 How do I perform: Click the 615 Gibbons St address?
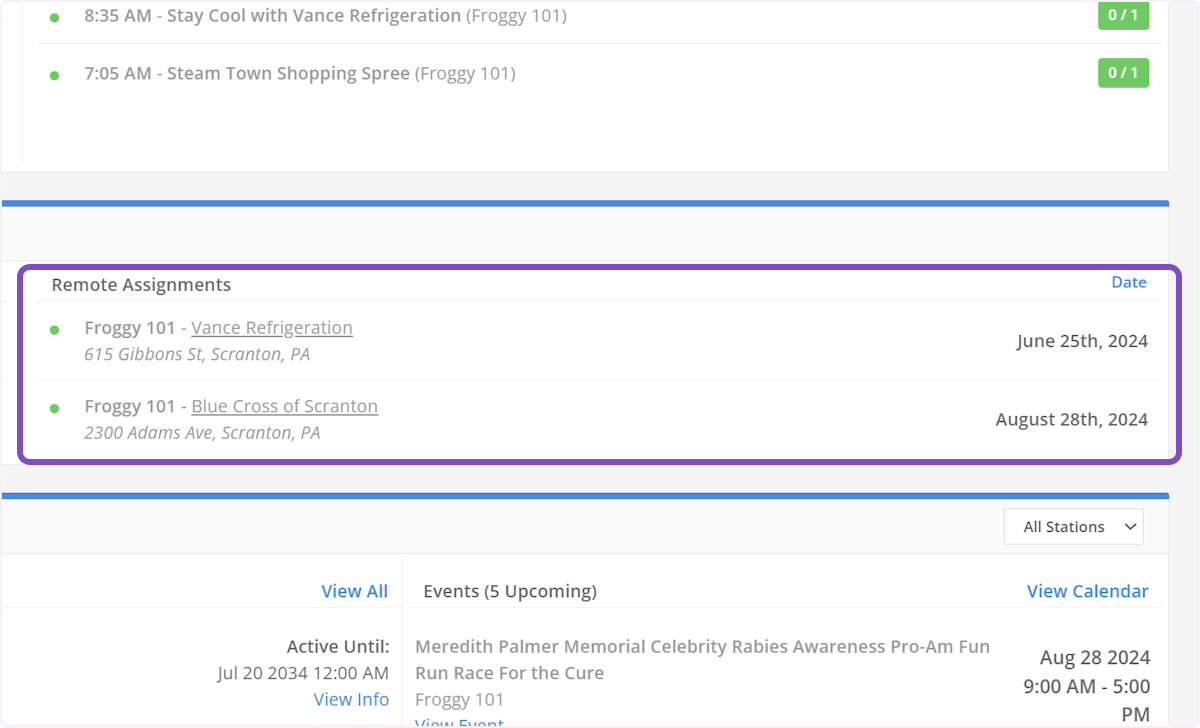point(197,355)
